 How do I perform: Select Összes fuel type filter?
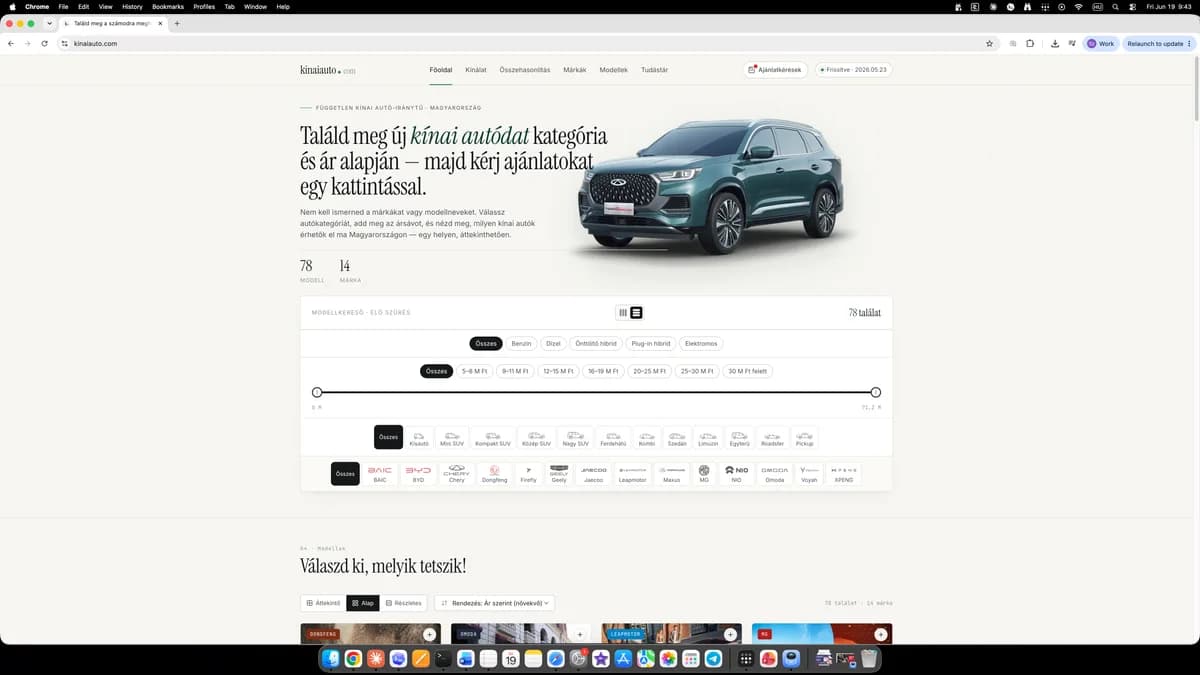pyautogui.click(x=486, y=343)
